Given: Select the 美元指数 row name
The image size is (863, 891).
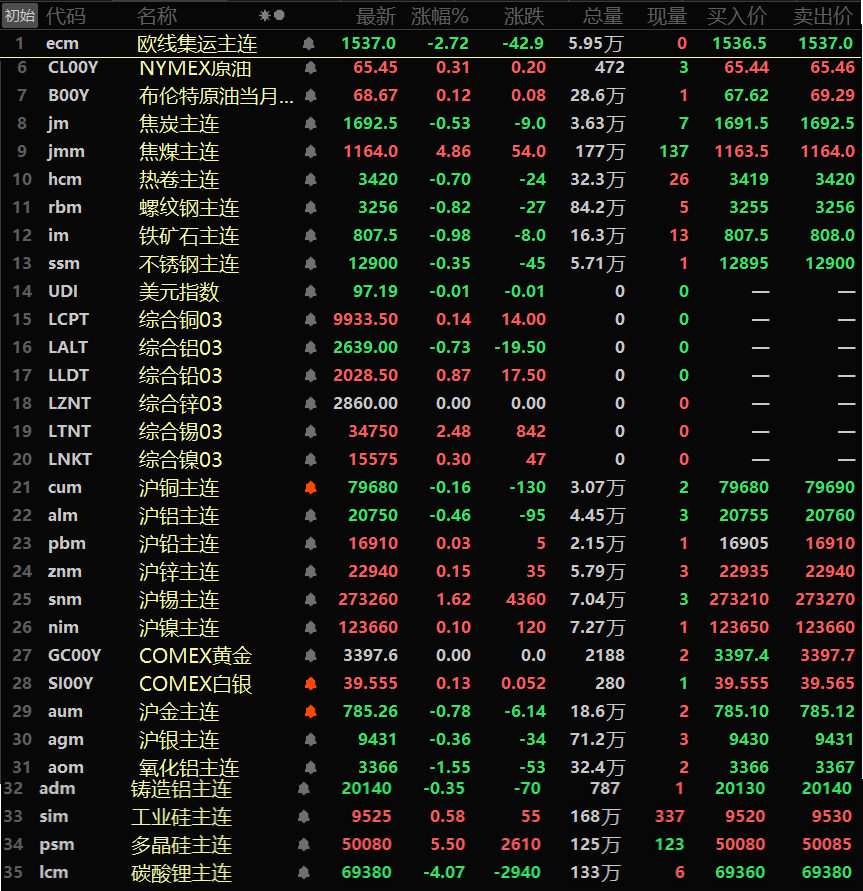Looking at the screenshot, I should pyautogui.click(x=179, y=292).
